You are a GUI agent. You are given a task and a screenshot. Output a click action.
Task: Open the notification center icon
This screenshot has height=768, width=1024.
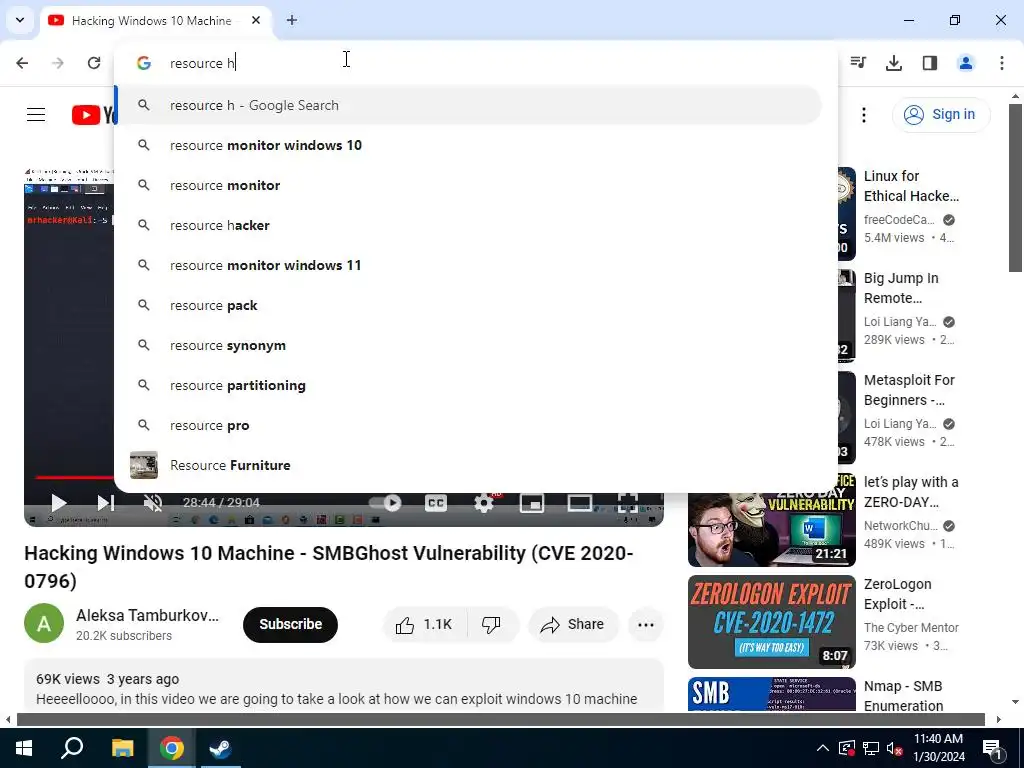tap(992, 748)
